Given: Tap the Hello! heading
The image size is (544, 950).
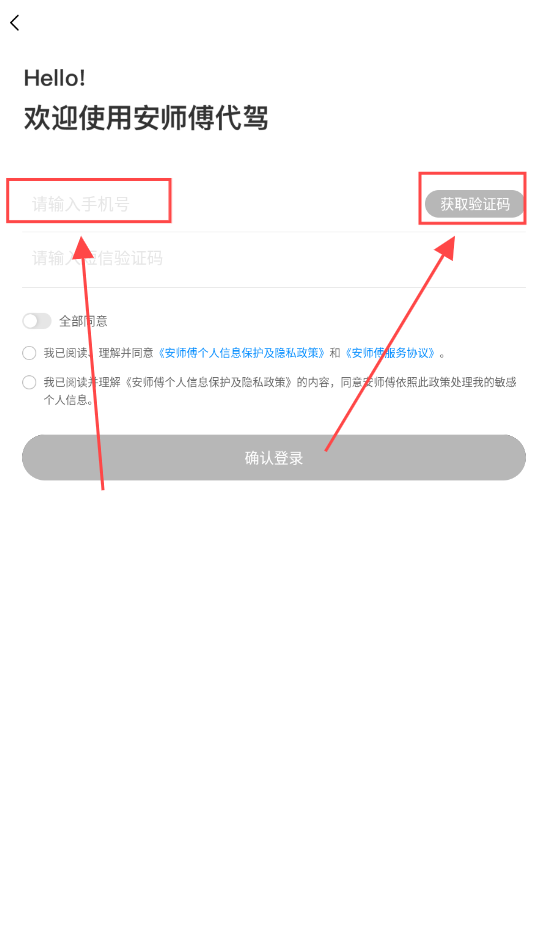Looking at the screenshot, I should [x=55, y=78].
